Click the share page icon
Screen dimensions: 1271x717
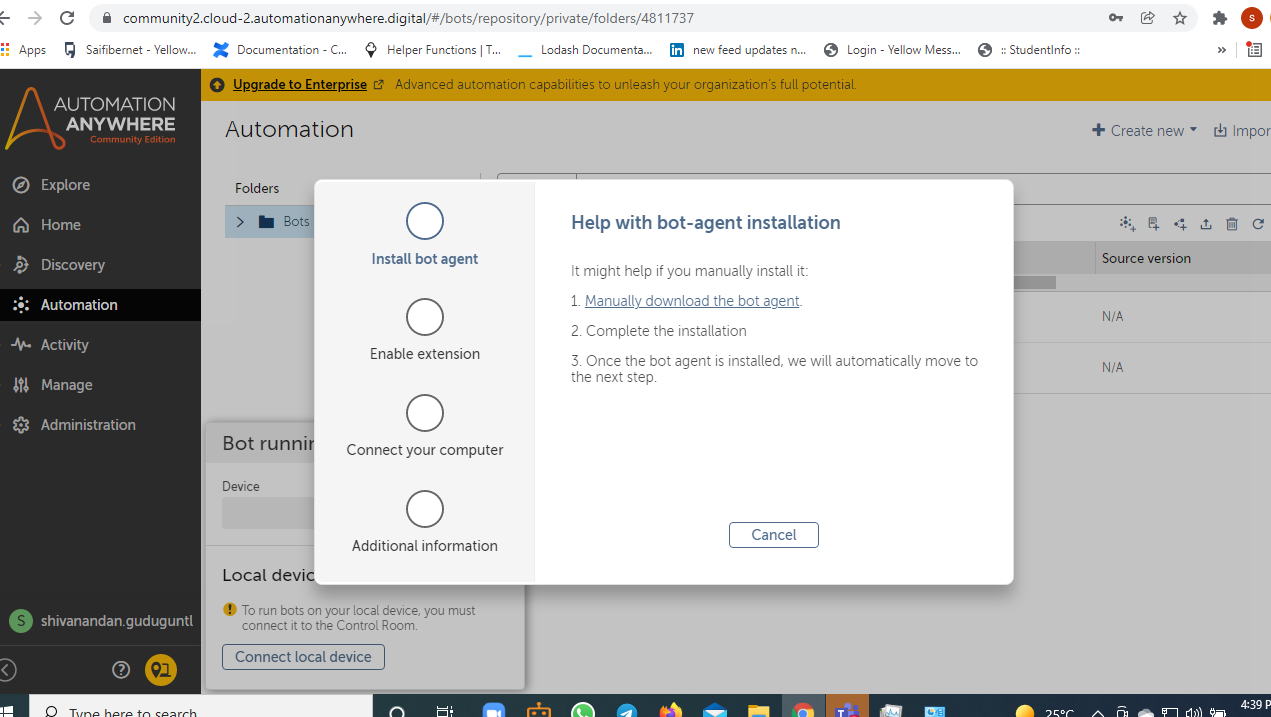[x=1148, y=18]
